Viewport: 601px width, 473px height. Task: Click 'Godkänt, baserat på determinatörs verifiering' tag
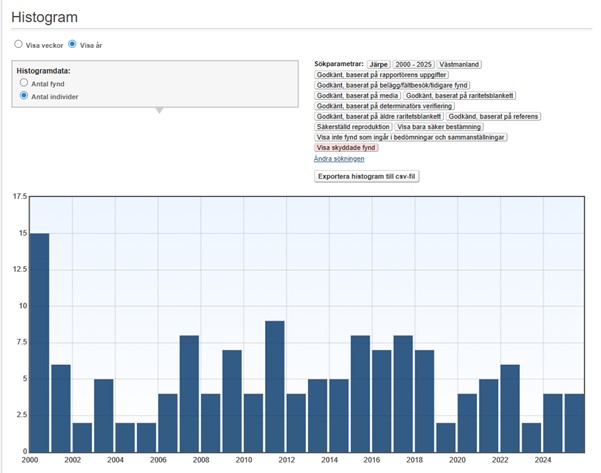385,106
